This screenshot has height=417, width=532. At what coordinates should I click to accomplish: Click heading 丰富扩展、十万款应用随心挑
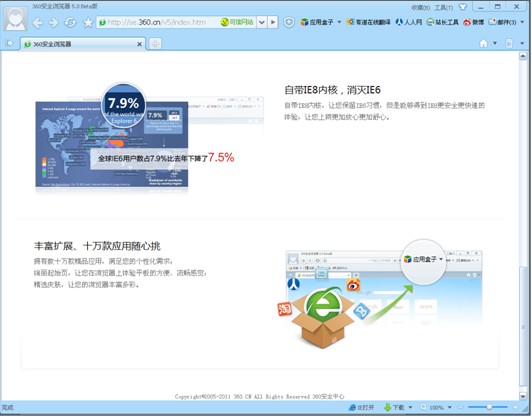pos(97,246)
